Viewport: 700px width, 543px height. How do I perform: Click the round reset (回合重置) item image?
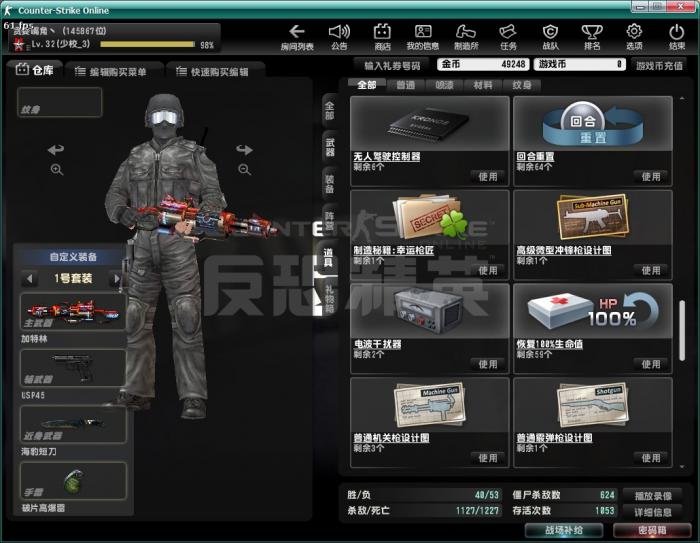tap(593, 124)
